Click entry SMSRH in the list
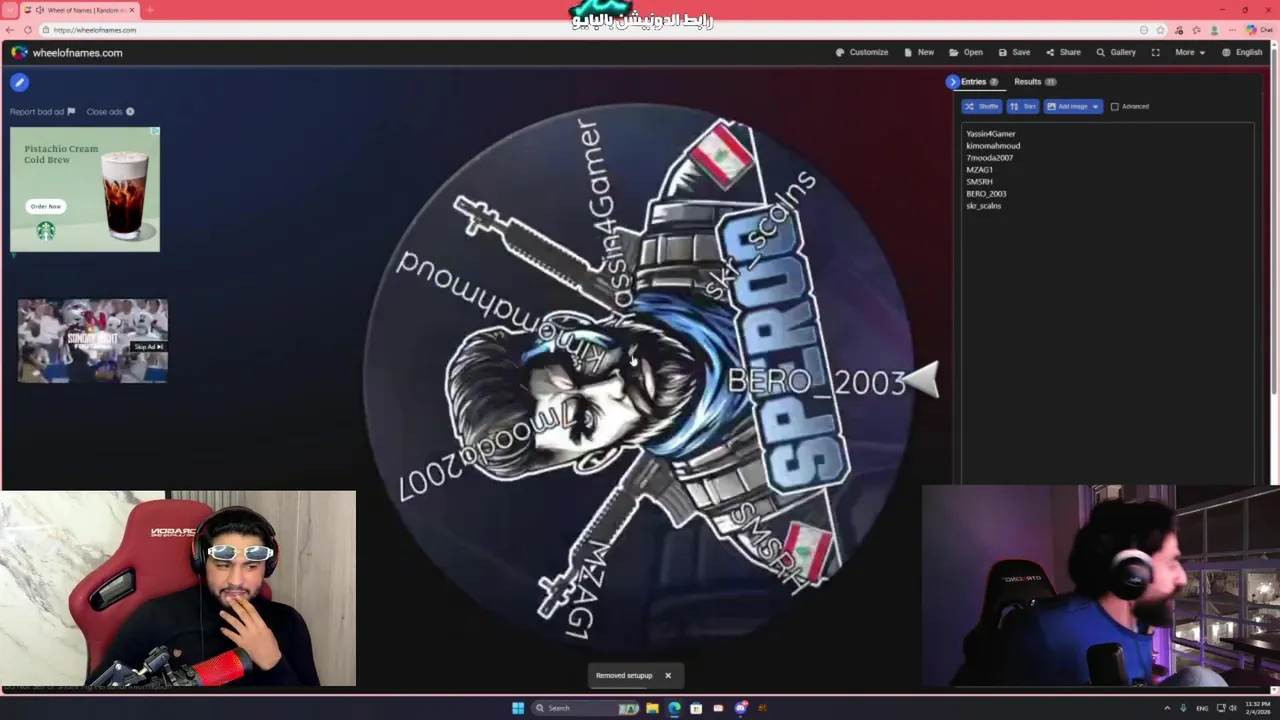The width and height of the screenshot is (1280, 720). (x=979, y=182)
